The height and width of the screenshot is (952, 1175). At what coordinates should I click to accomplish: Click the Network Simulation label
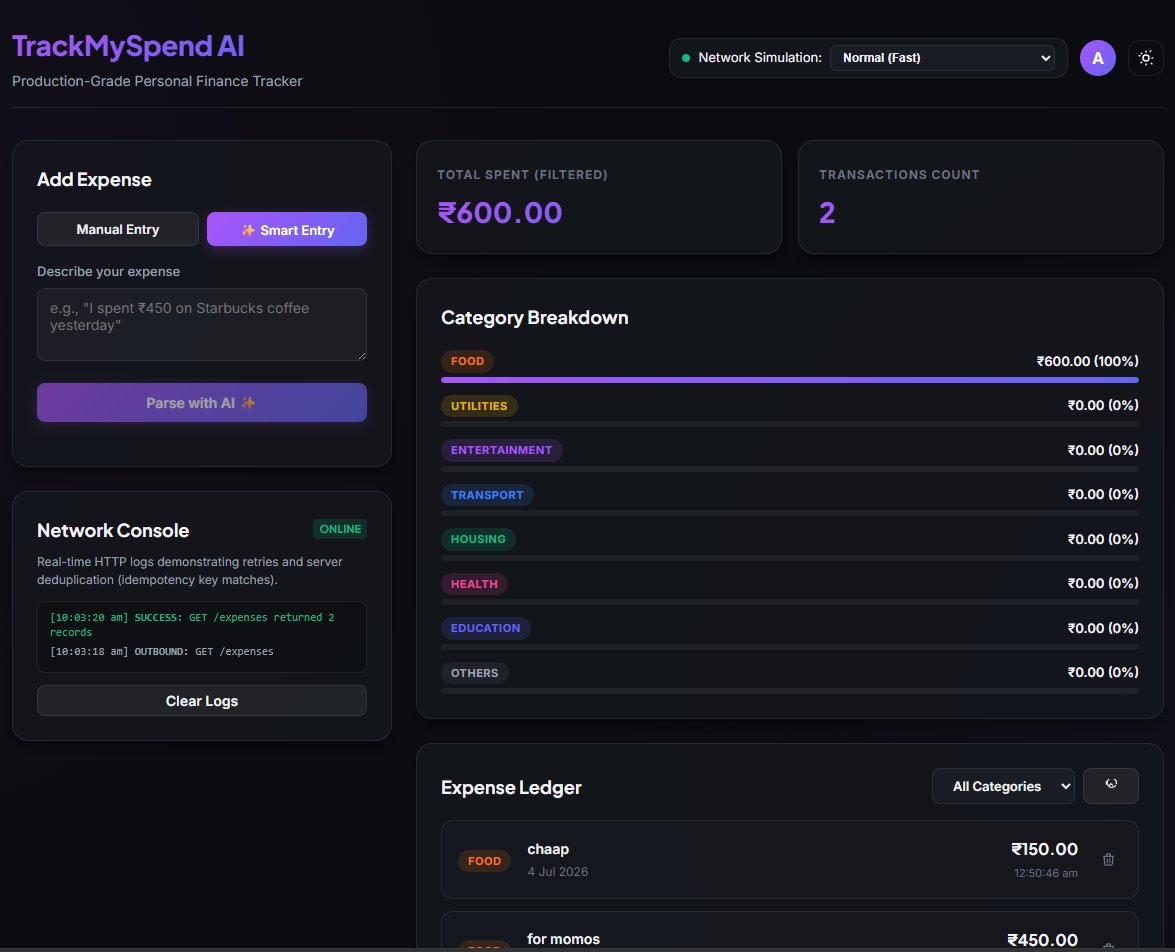(760, 58)
